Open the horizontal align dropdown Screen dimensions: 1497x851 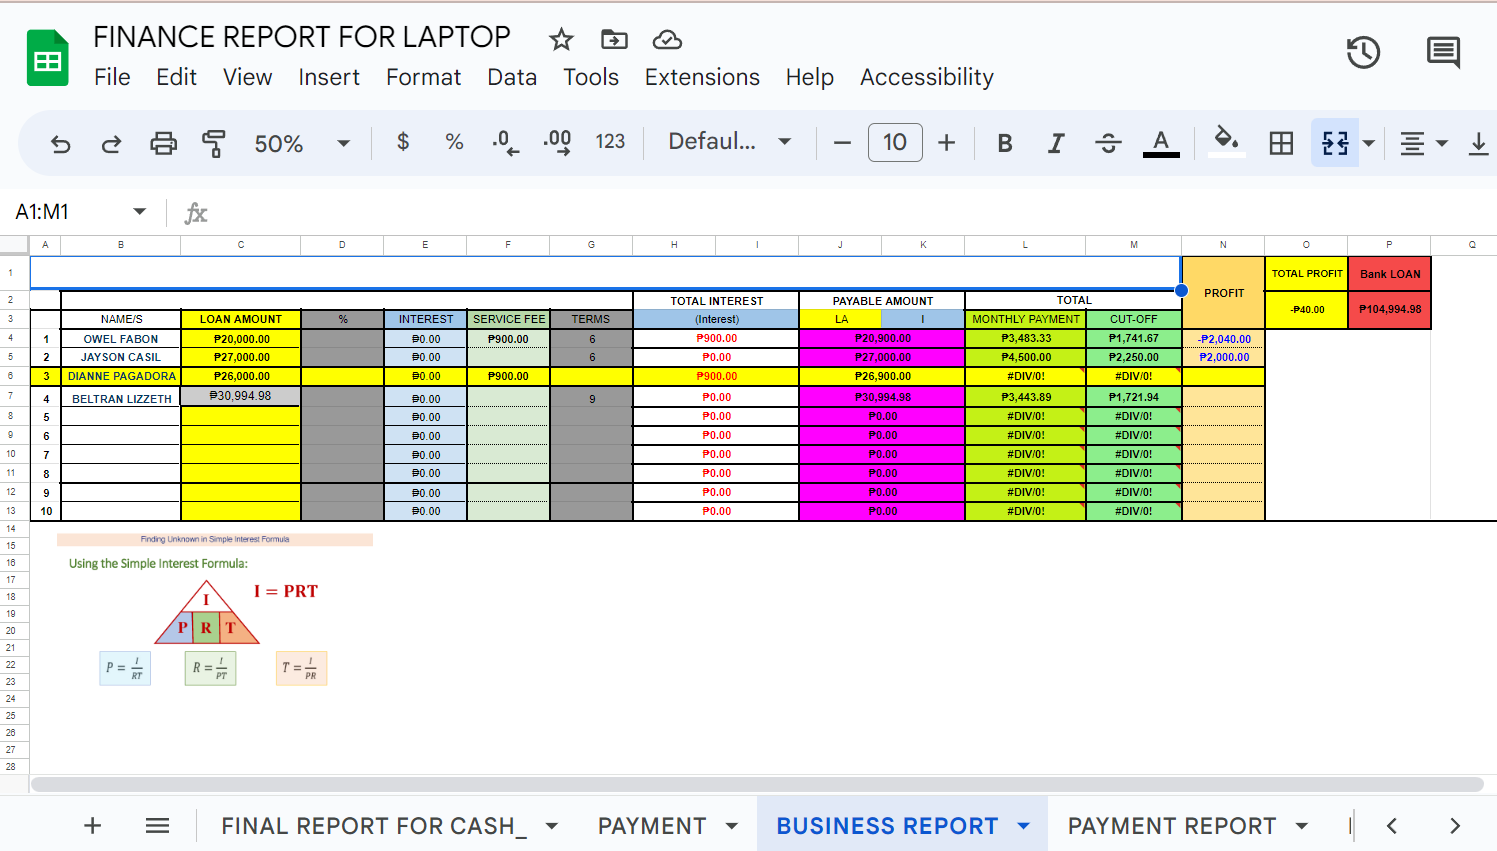[1423, 143]
